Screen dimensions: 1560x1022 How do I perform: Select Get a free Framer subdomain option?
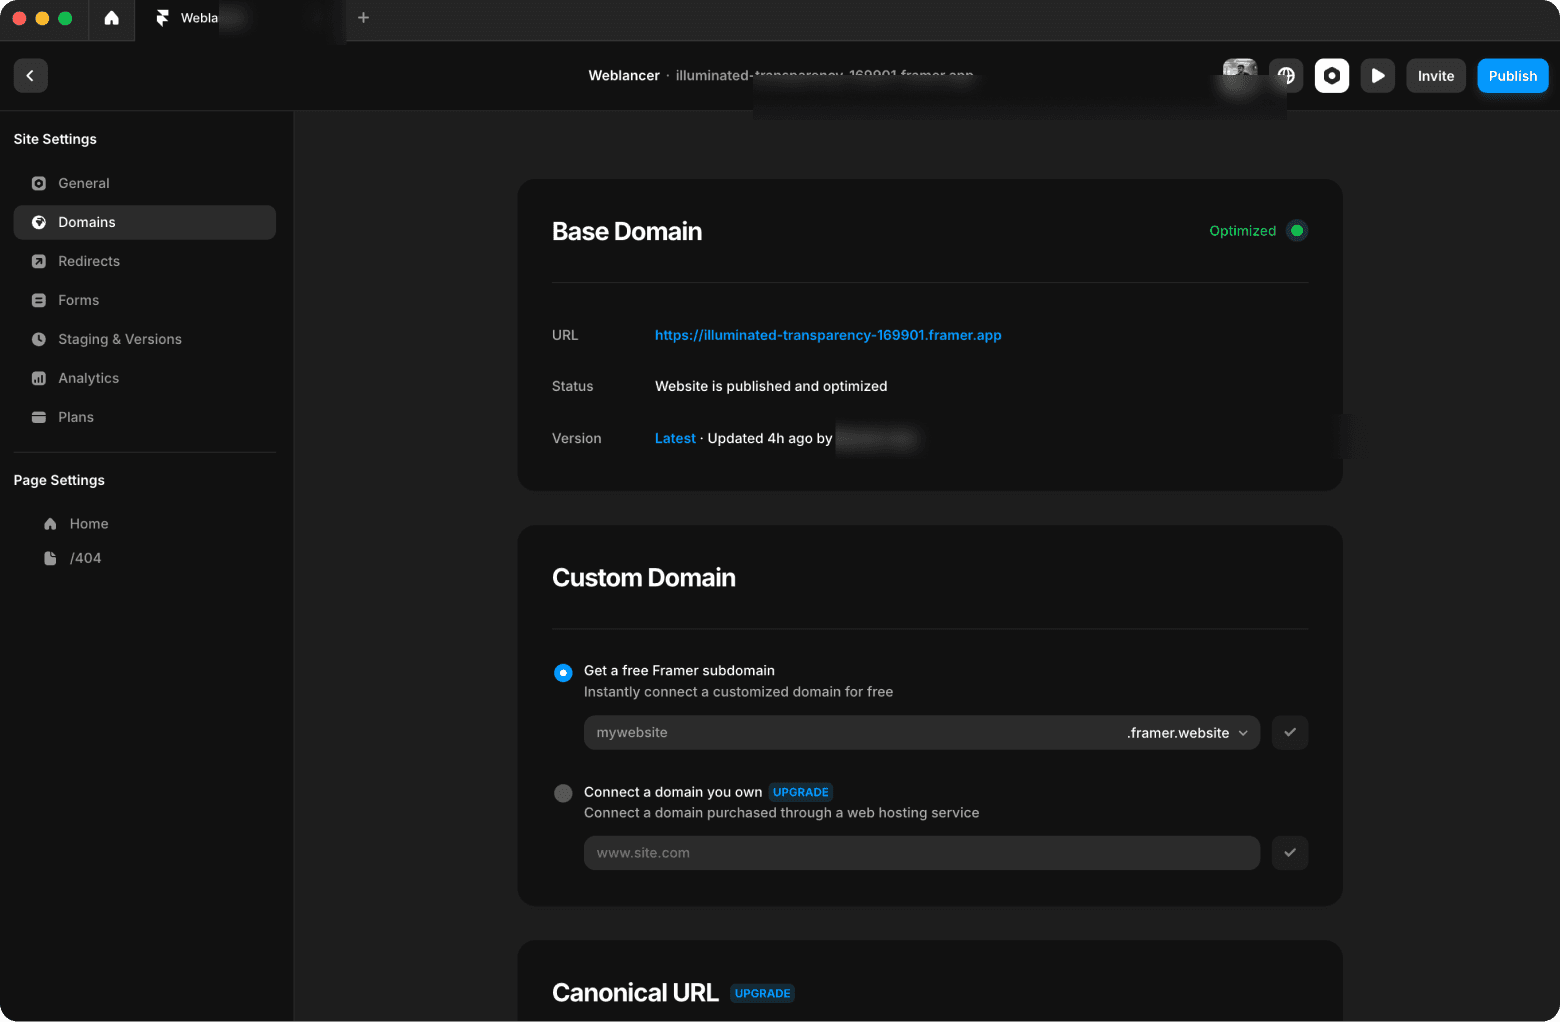point(563,673)
